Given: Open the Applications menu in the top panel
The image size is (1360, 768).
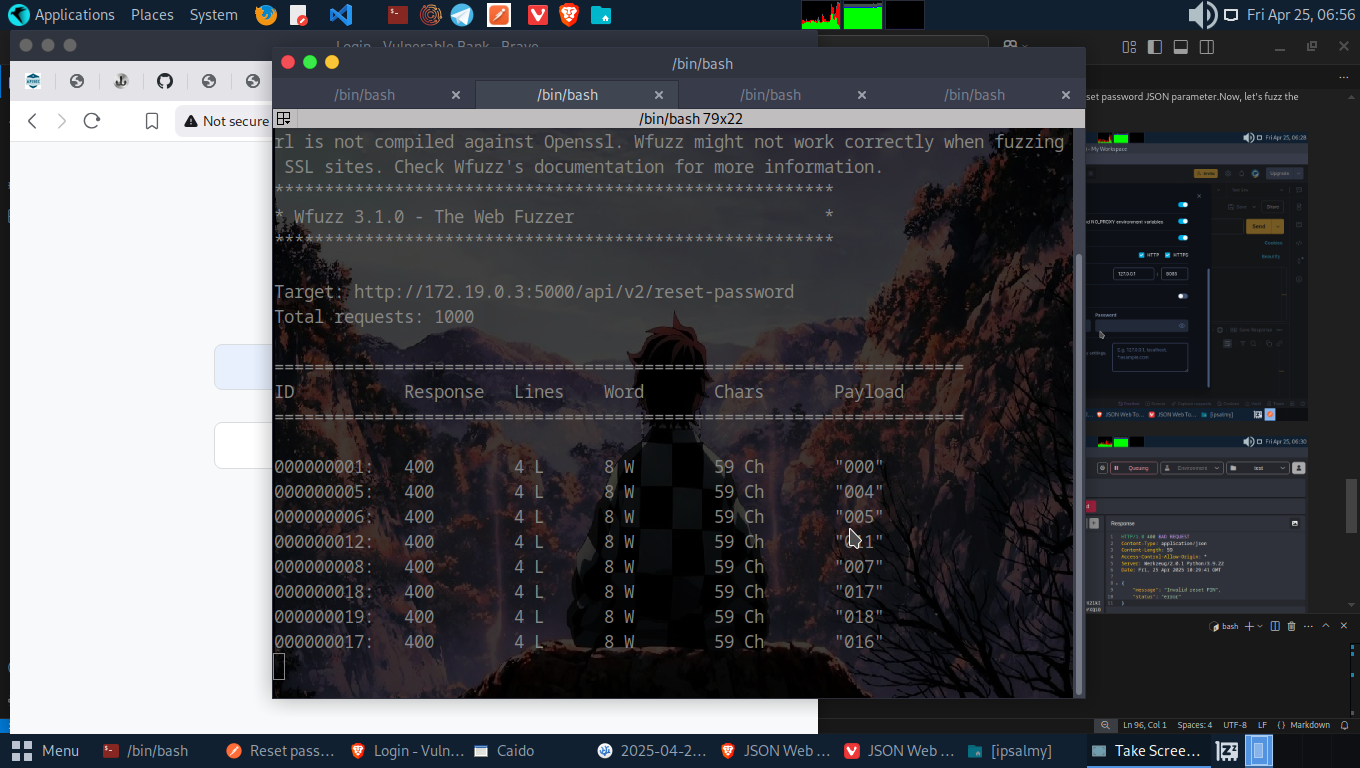Looking at the screenshot, I should pyautogui.click(x=61, y=15).
